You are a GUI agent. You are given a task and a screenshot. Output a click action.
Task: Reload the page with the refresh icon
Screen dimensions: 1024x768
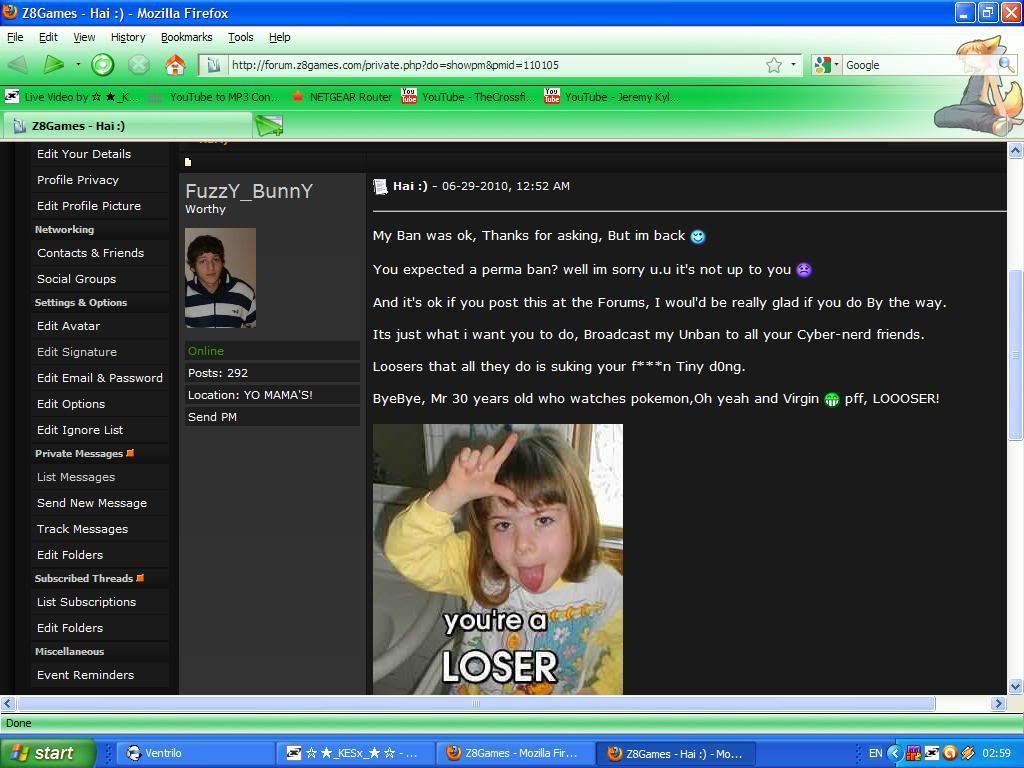point(102,65)
